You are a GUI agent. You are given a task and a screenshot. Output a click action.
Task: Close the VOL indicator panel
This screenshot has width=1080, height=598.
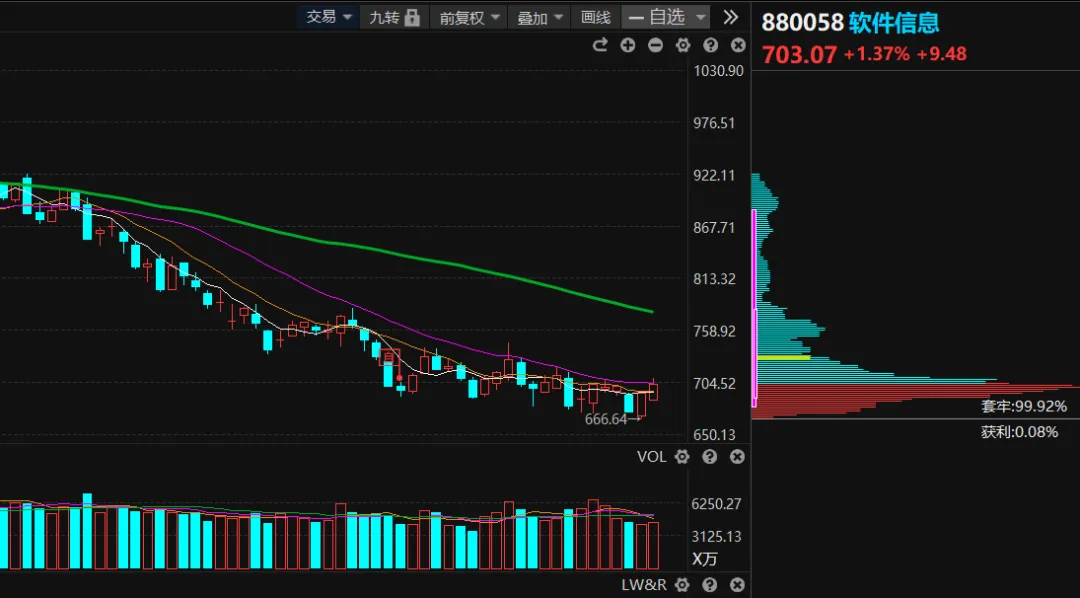[738, 457]
